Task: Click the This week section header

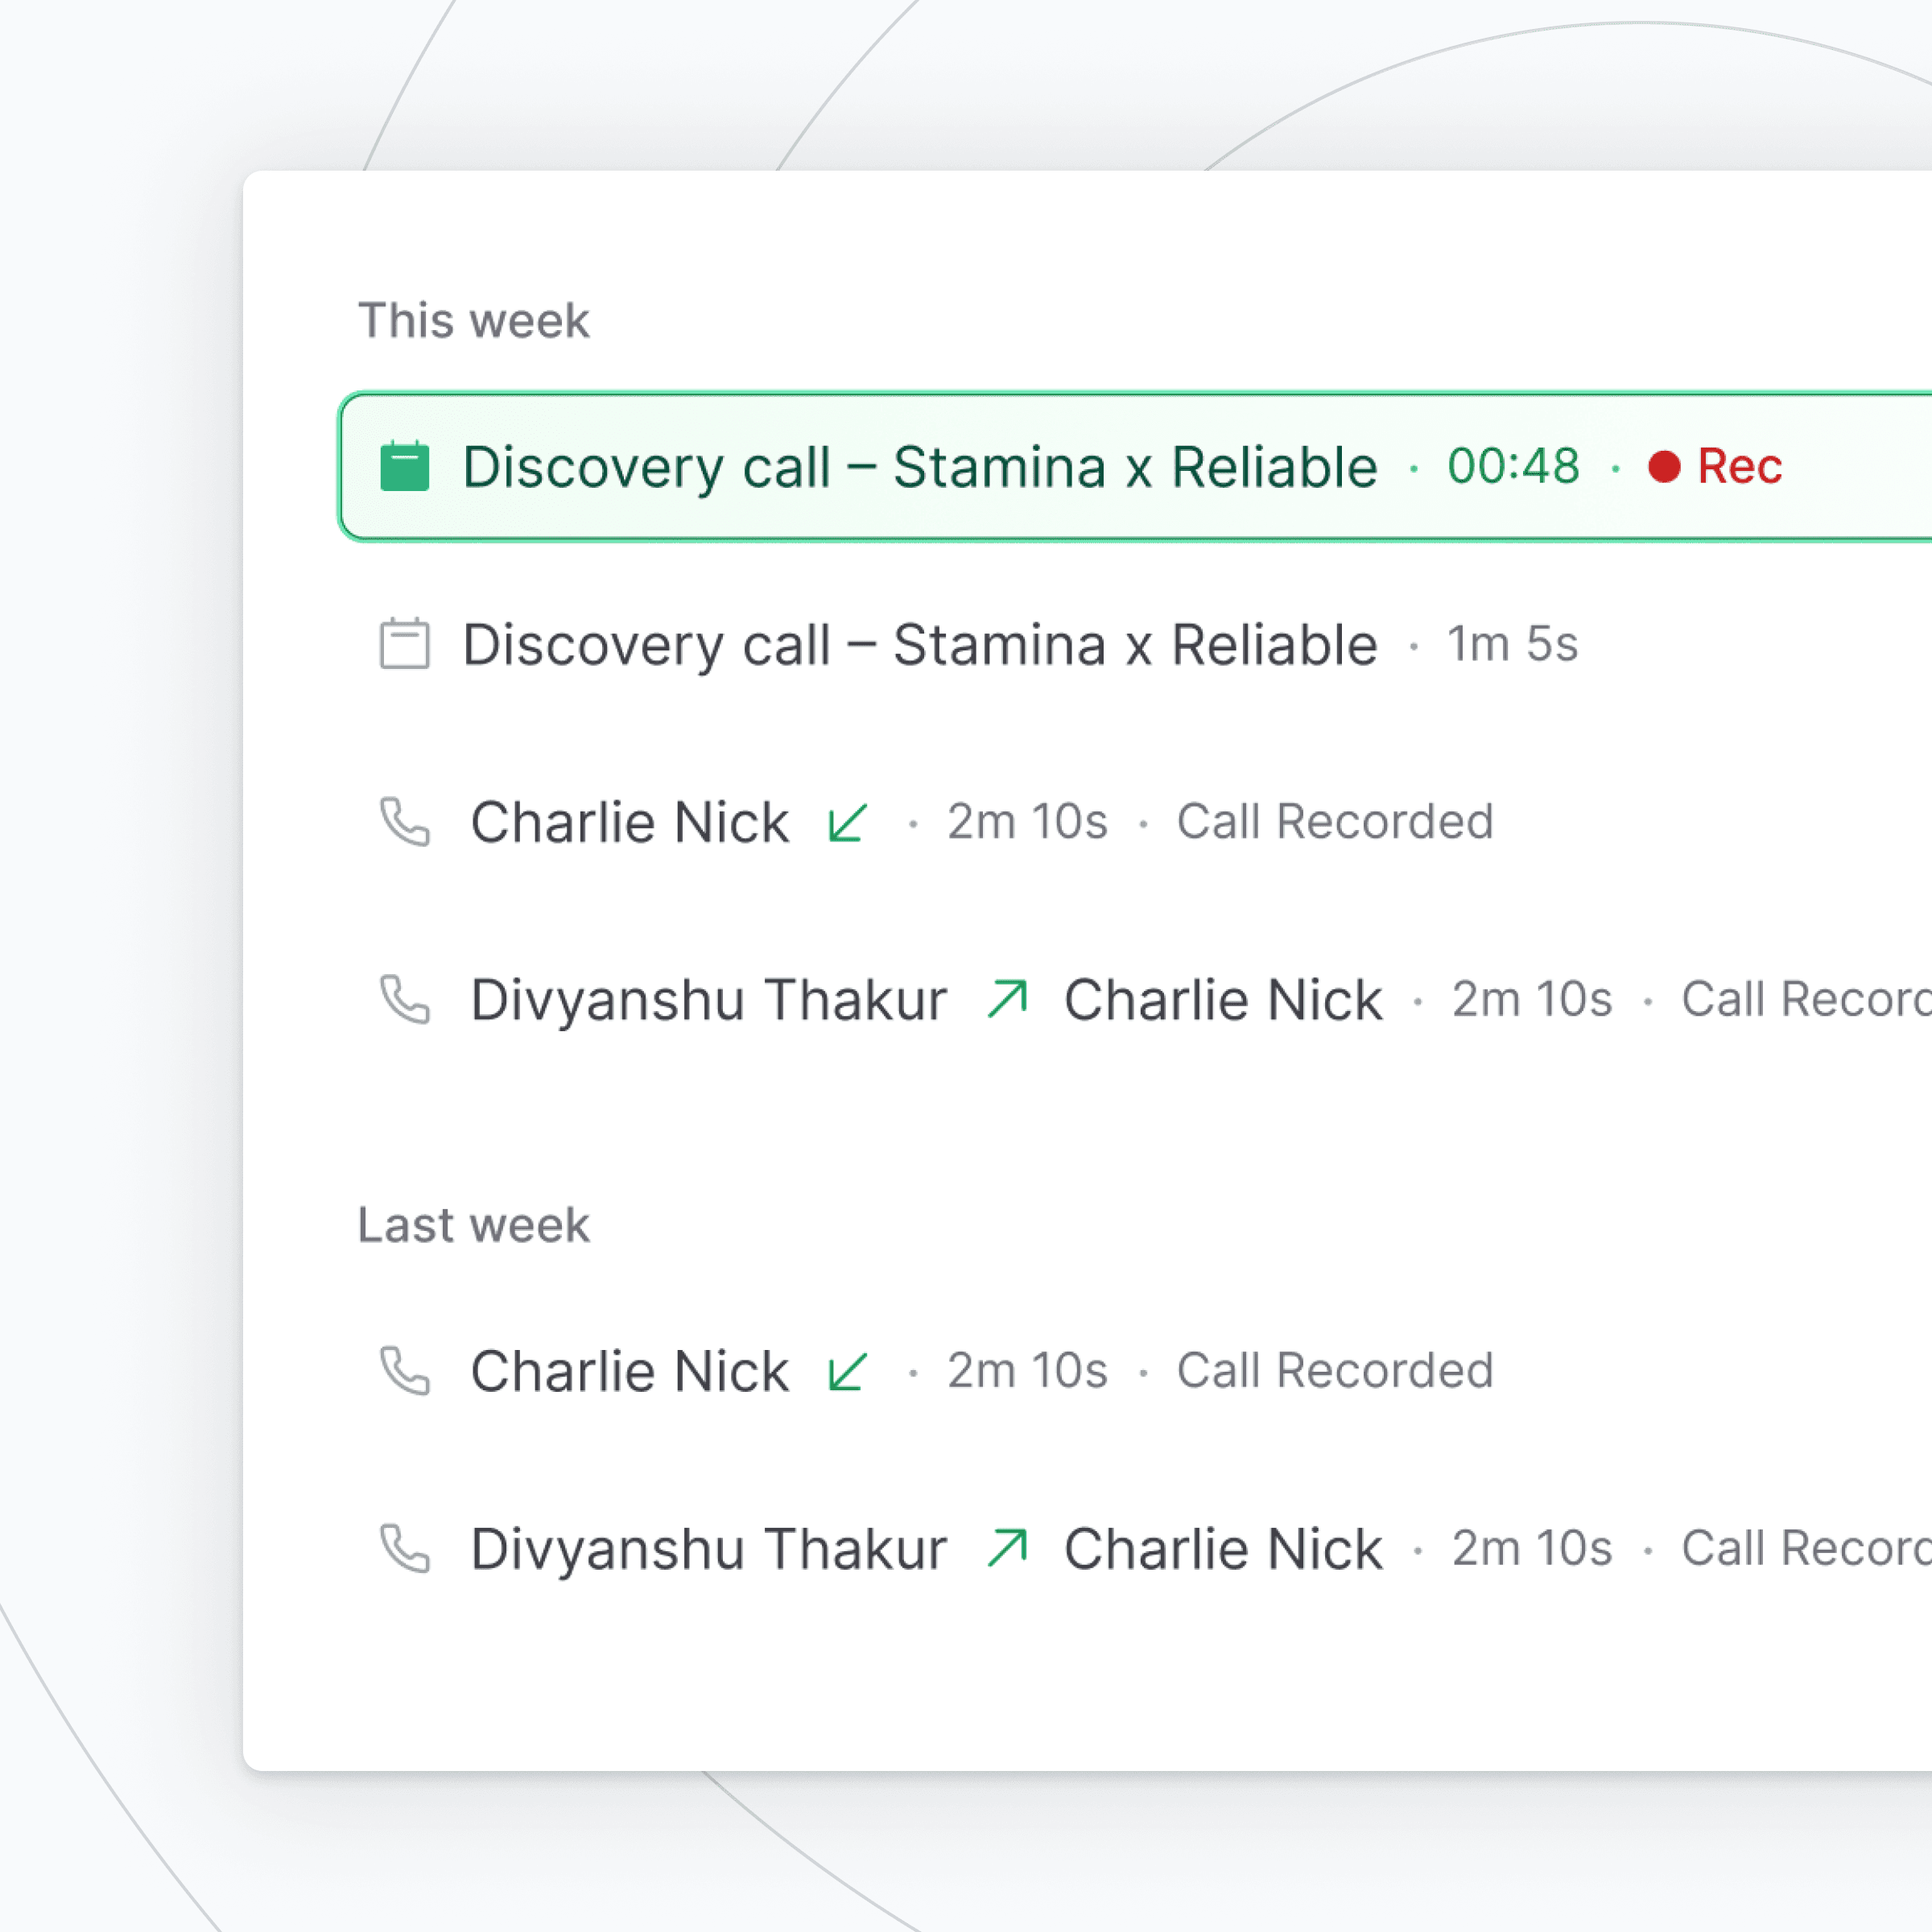Action: [x=473, y=321]
